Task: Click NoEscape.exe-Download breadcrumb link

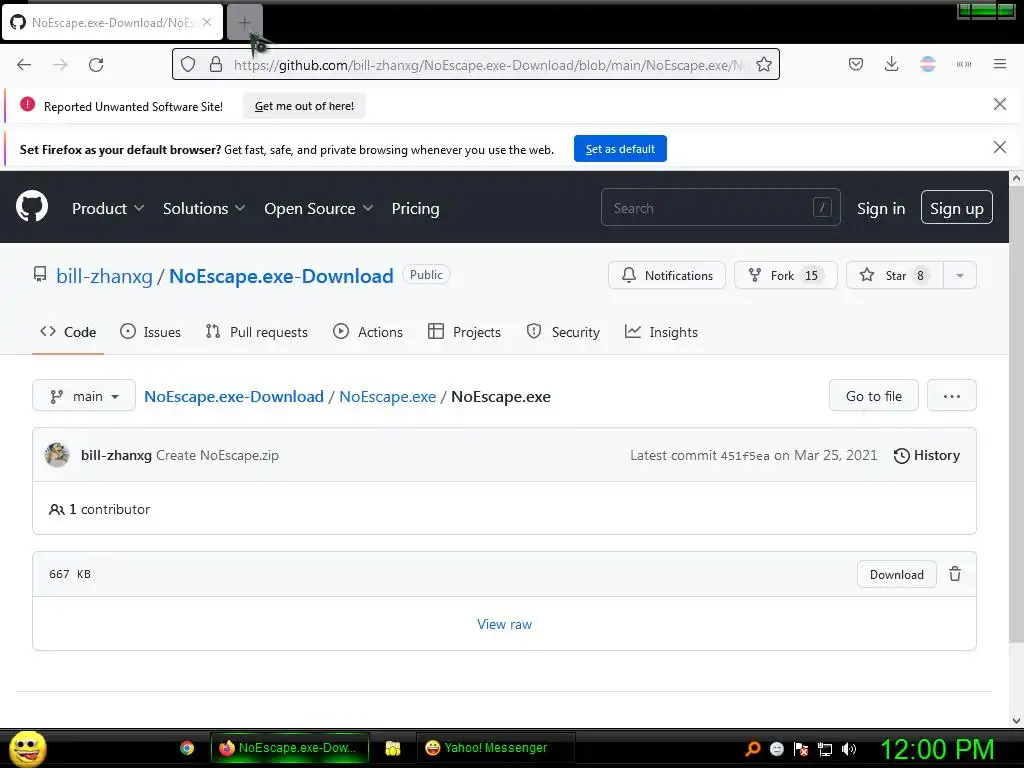Action: (x=234, y=396)
